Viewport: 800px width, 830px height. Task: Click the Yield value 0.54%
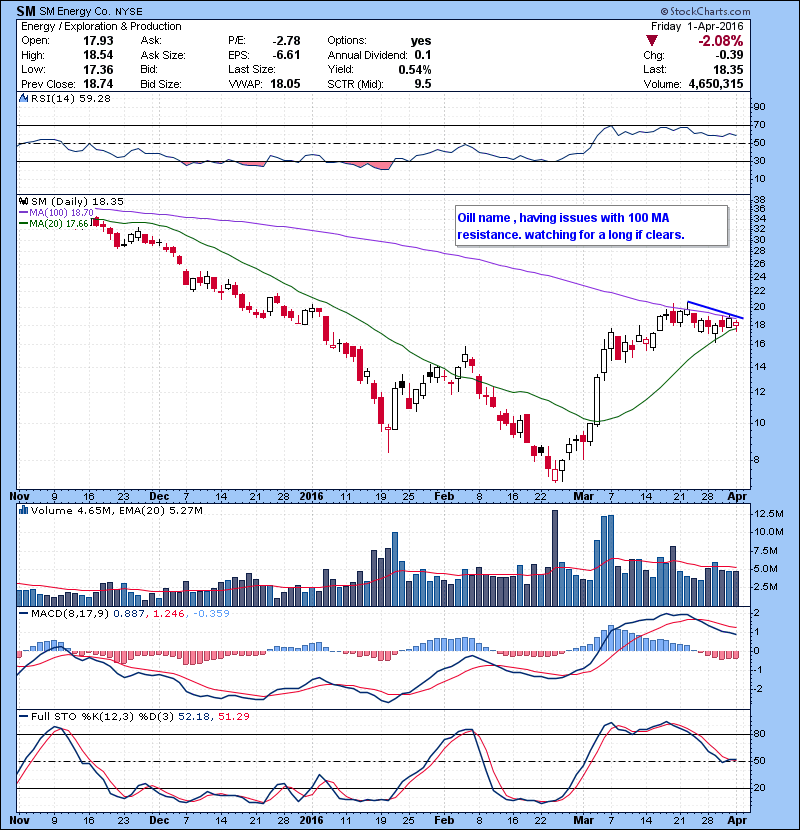415,69
